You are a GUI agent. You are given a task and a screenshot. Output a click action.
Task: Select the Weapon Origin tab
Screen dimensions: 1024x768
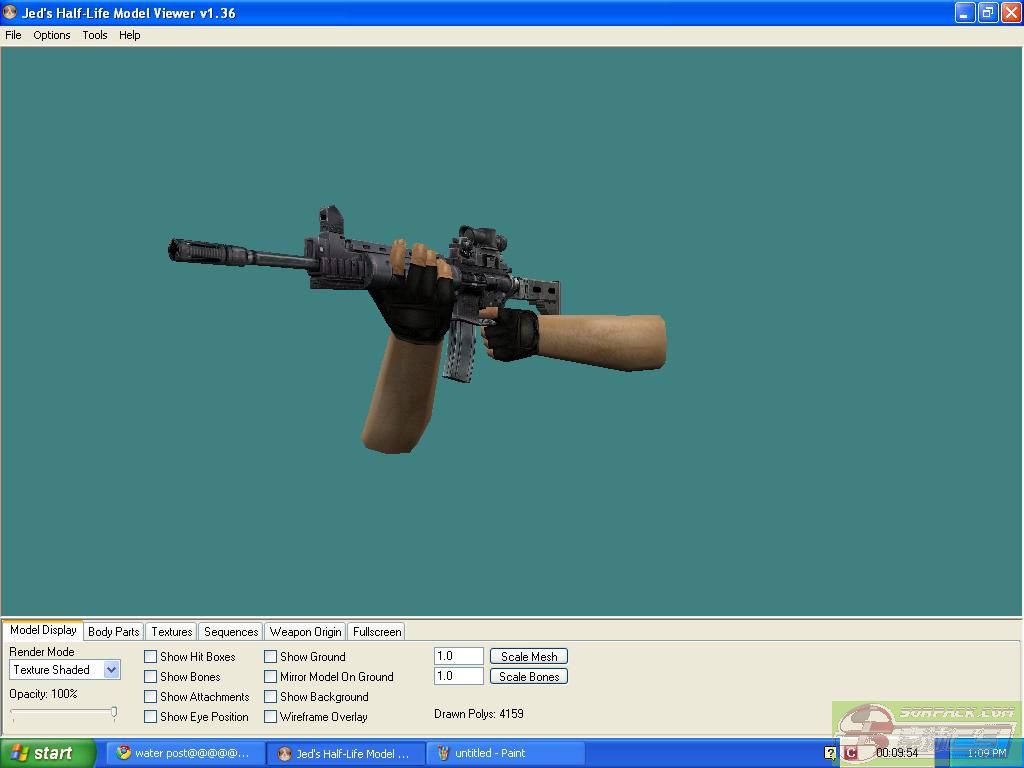coord(305,632)
